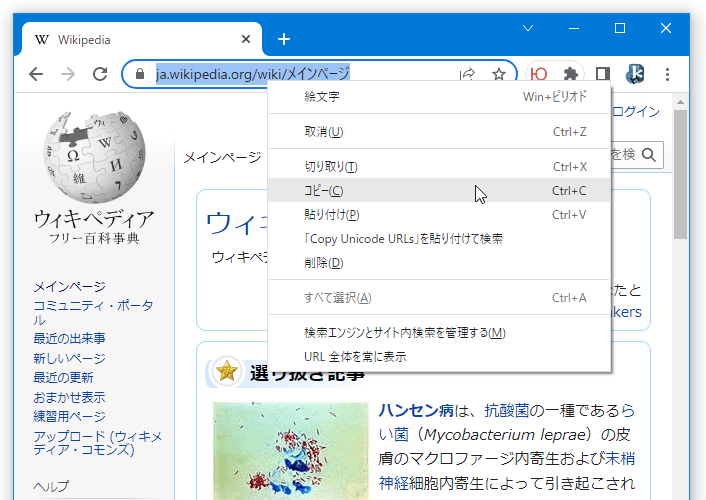Click the 抗酸菌 link
The height and width of the screenshot is (500, 706).
click(507, 410)
